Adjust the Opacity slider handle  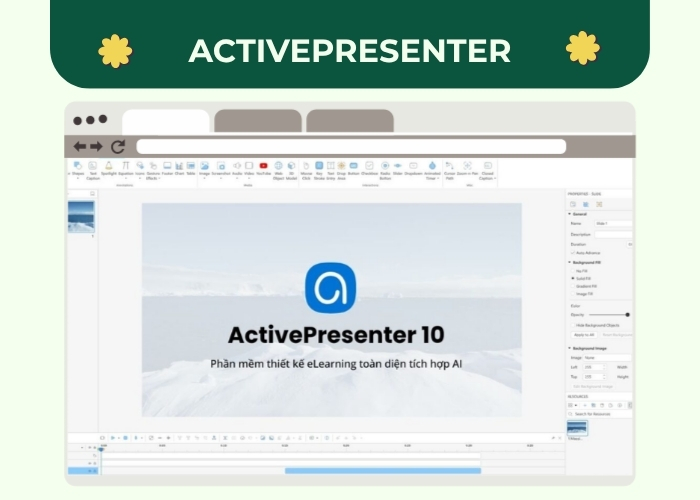pyautogui.click(x=628, y=315)
